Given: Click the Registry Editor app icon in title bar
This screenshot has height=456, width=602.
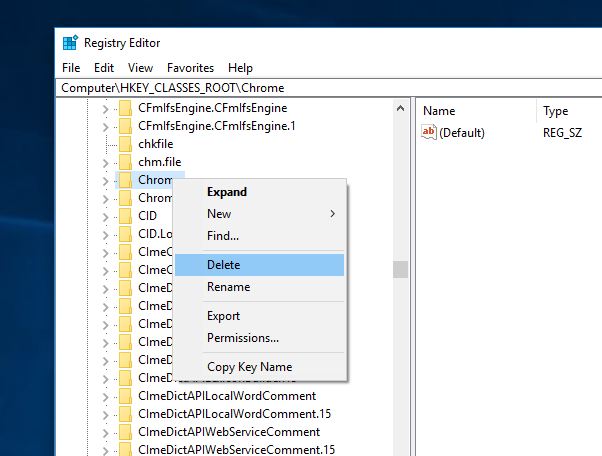Looking at the screenshot, I should [70, 43].
